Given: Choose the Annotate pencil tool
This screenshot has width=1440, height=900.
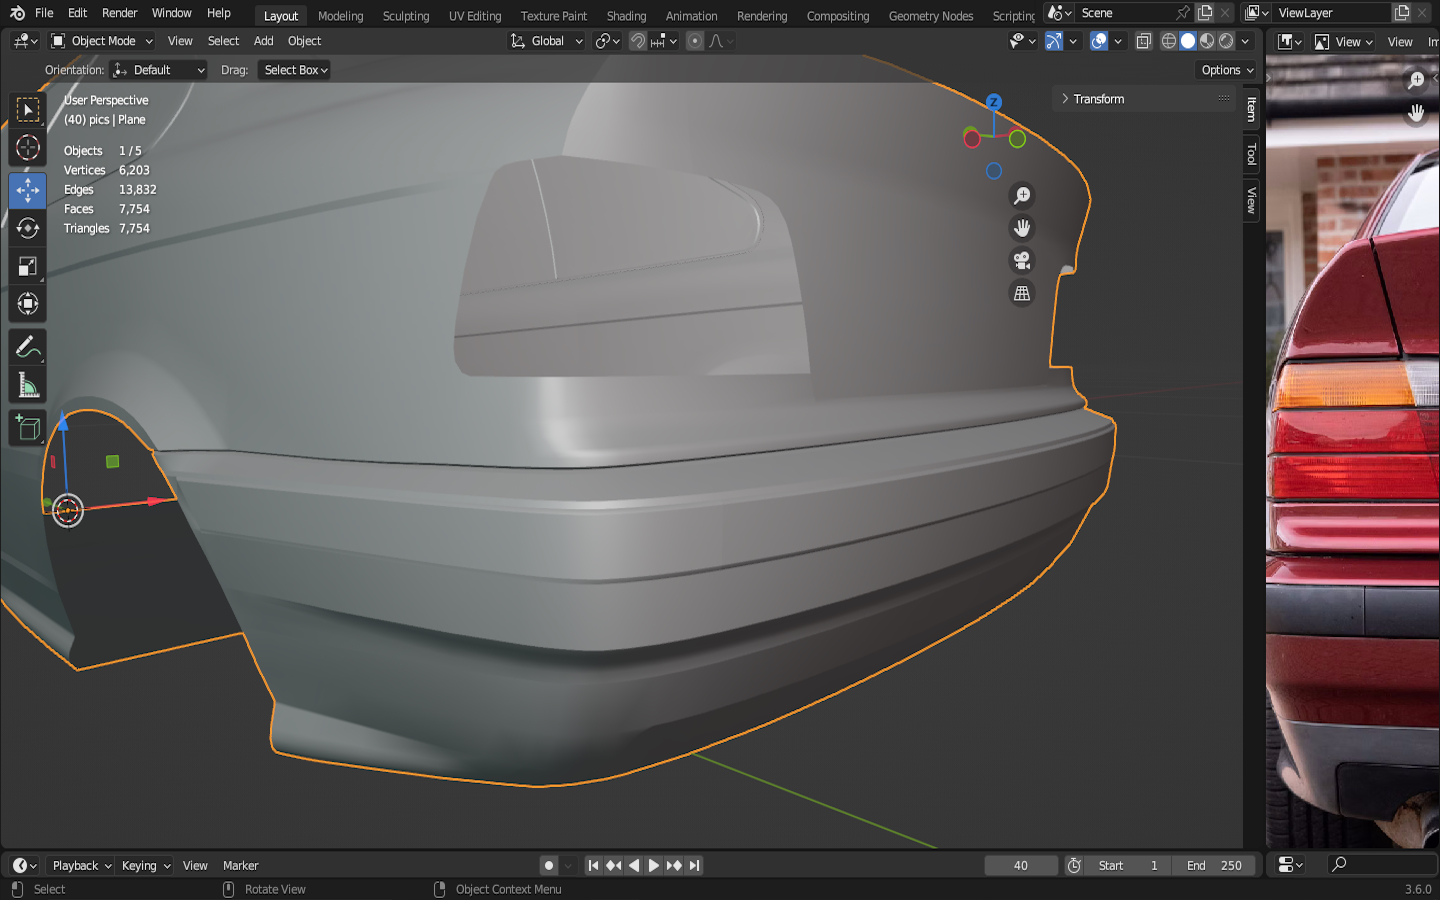Looking at the screenshot, I should pos(28,347).
